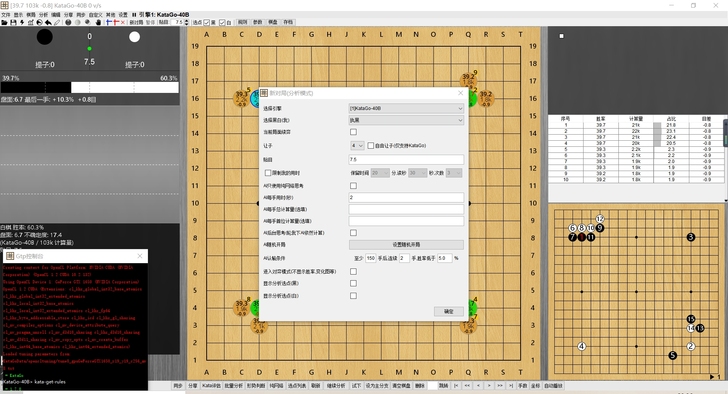This screenshot has width=728, height=394.
Task: Click the red X toolbar icon
Action: click(x=123, y=22)
